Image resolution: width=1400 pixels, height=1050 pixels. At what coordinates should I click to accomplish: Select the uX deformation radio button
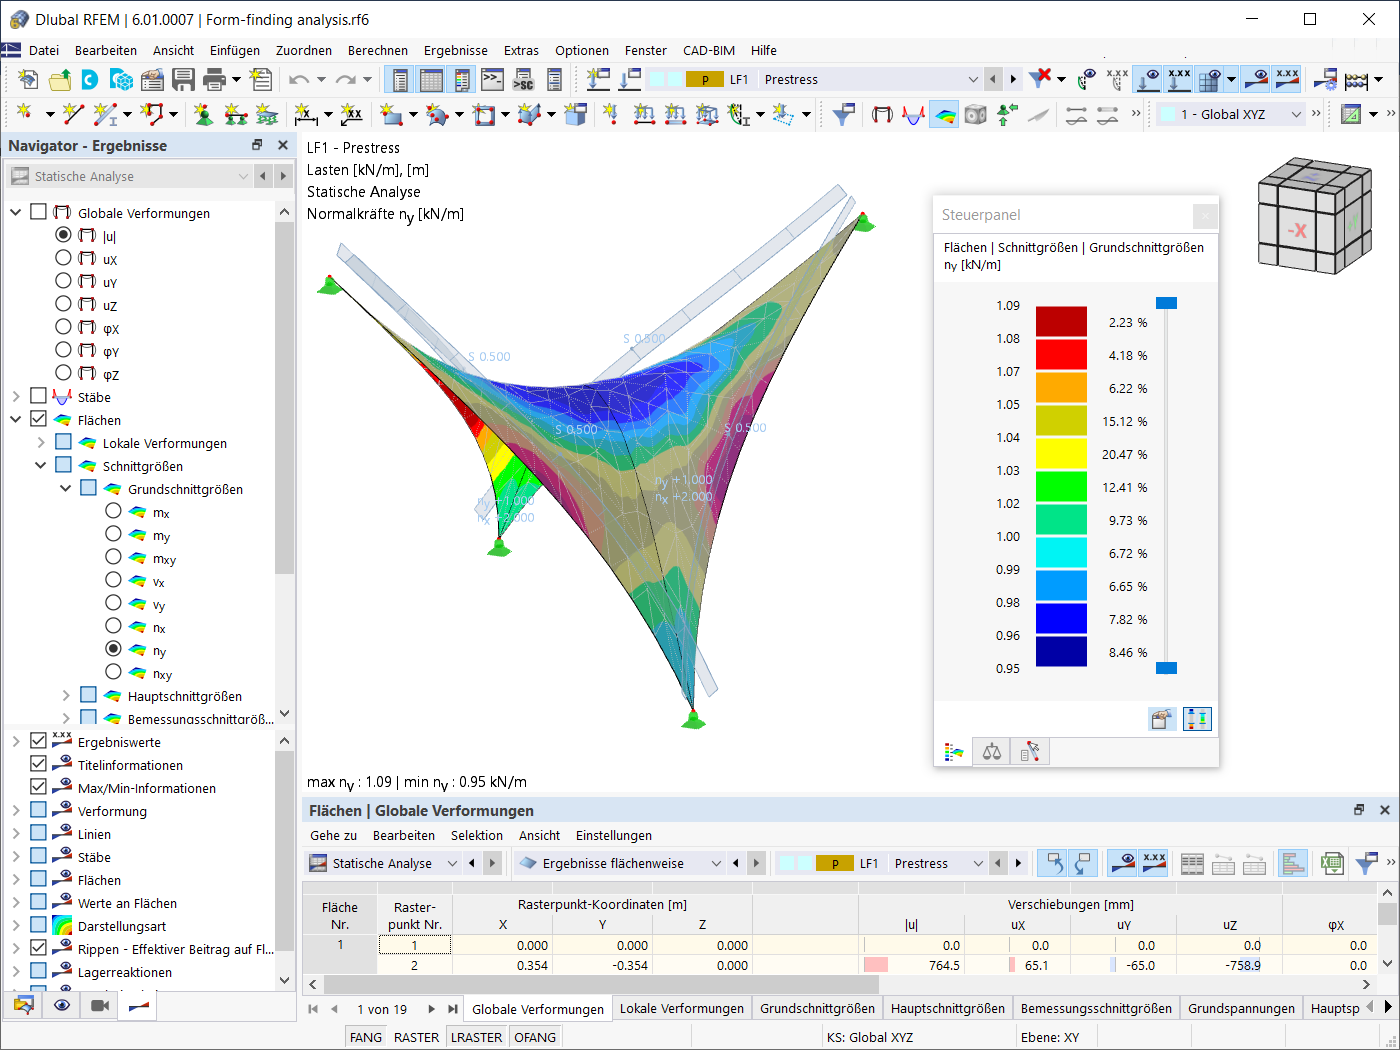[x=63, y=258]
